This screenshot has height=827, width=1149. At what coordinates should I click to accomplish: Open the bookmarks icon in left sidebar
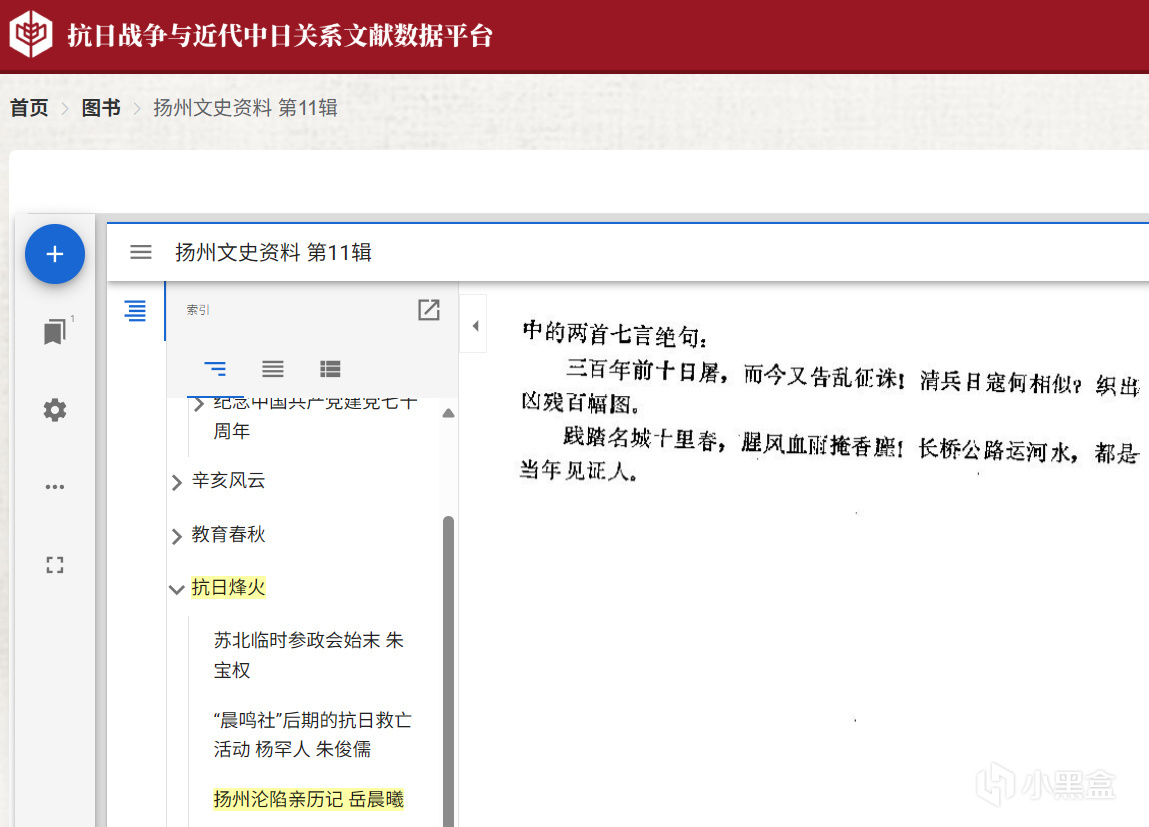point(55,332)
